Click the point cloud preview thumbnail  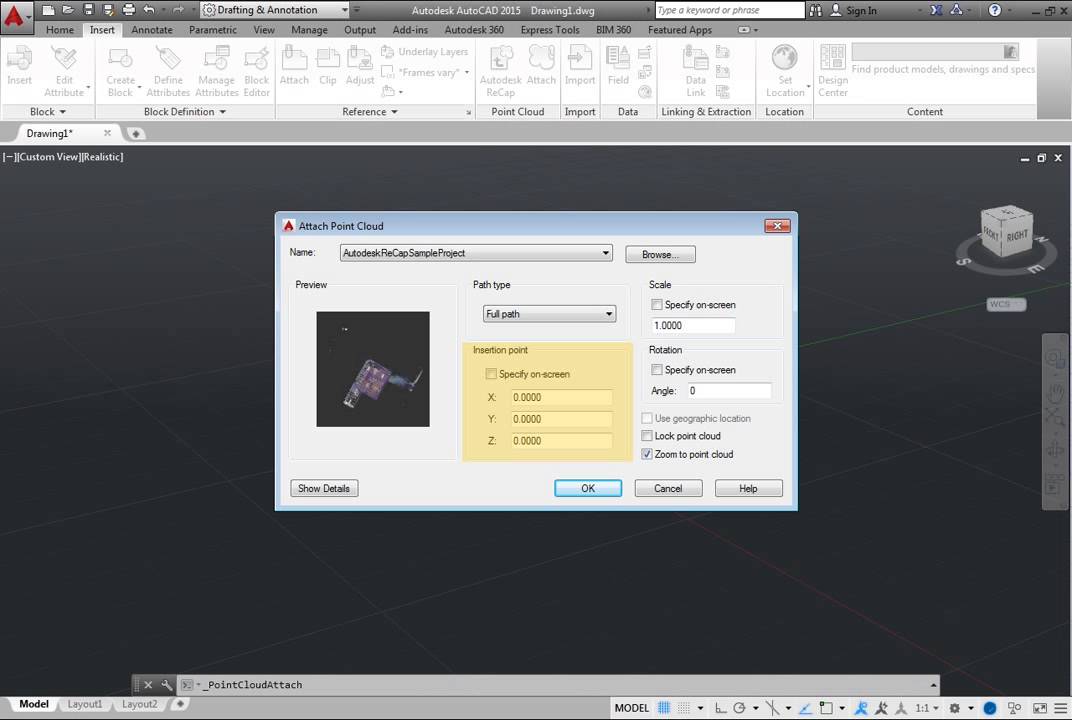373,369
